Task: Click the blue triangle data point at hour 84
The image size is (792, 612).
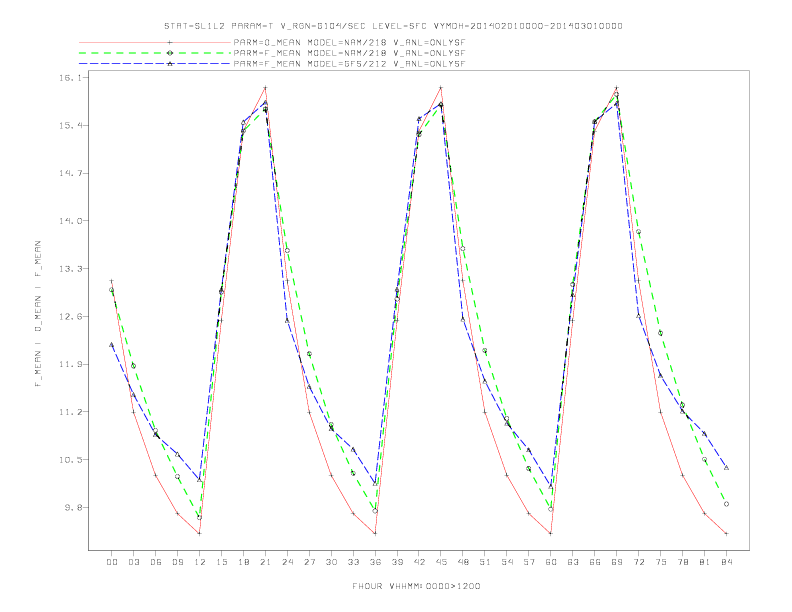Action: [x=726, y=468]
